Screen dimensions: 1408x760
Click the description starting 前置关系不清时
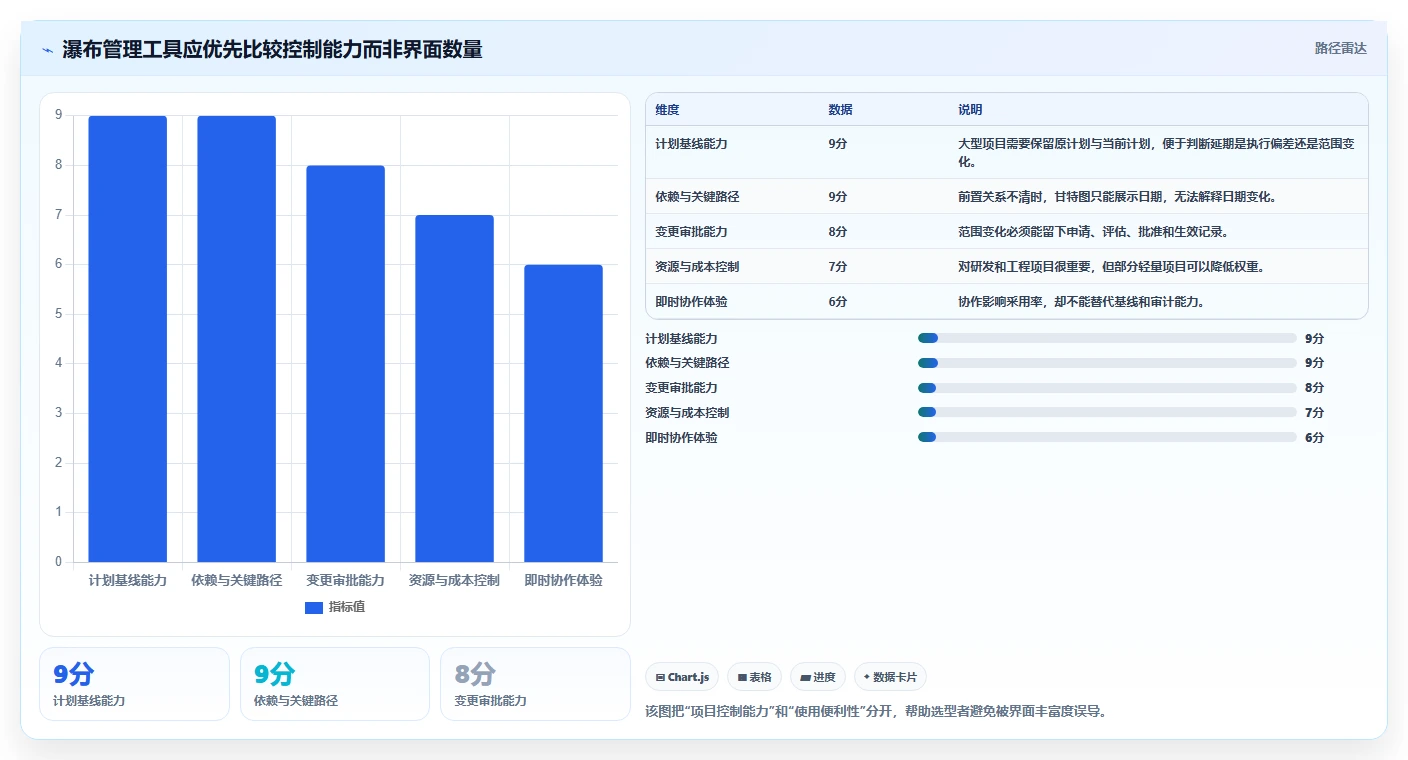tap(1116, 197)
